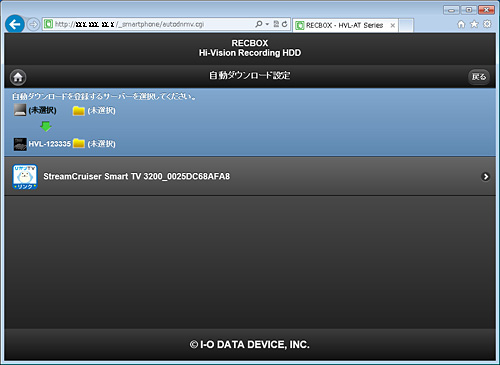Click the green download arrow icon

[46, 126]
